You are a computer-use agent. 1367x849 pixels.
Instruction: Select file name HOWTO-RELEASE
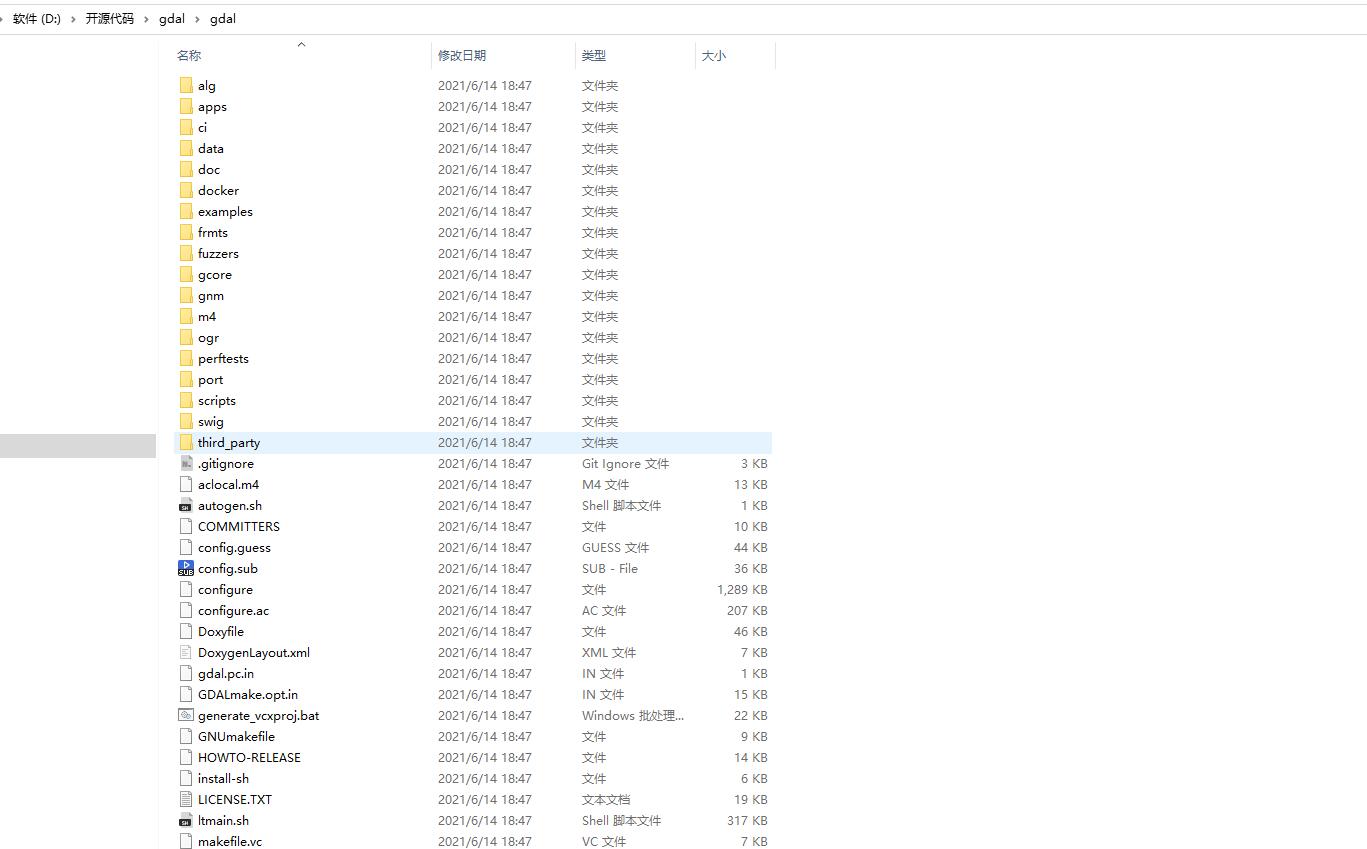pyautogui.click(x=249, y=757)
